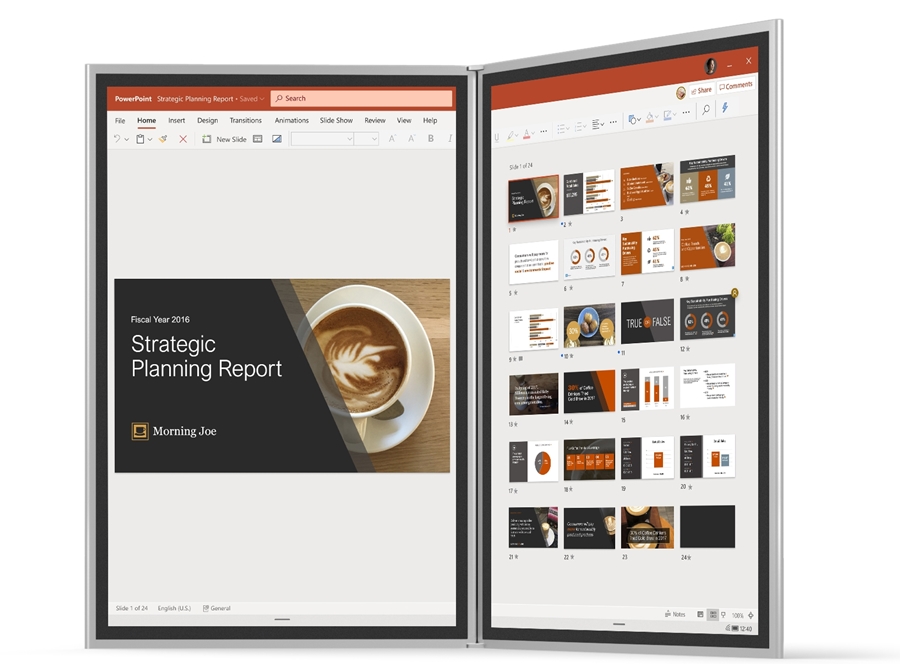Click the Undo arrow icon

(117, 139)
